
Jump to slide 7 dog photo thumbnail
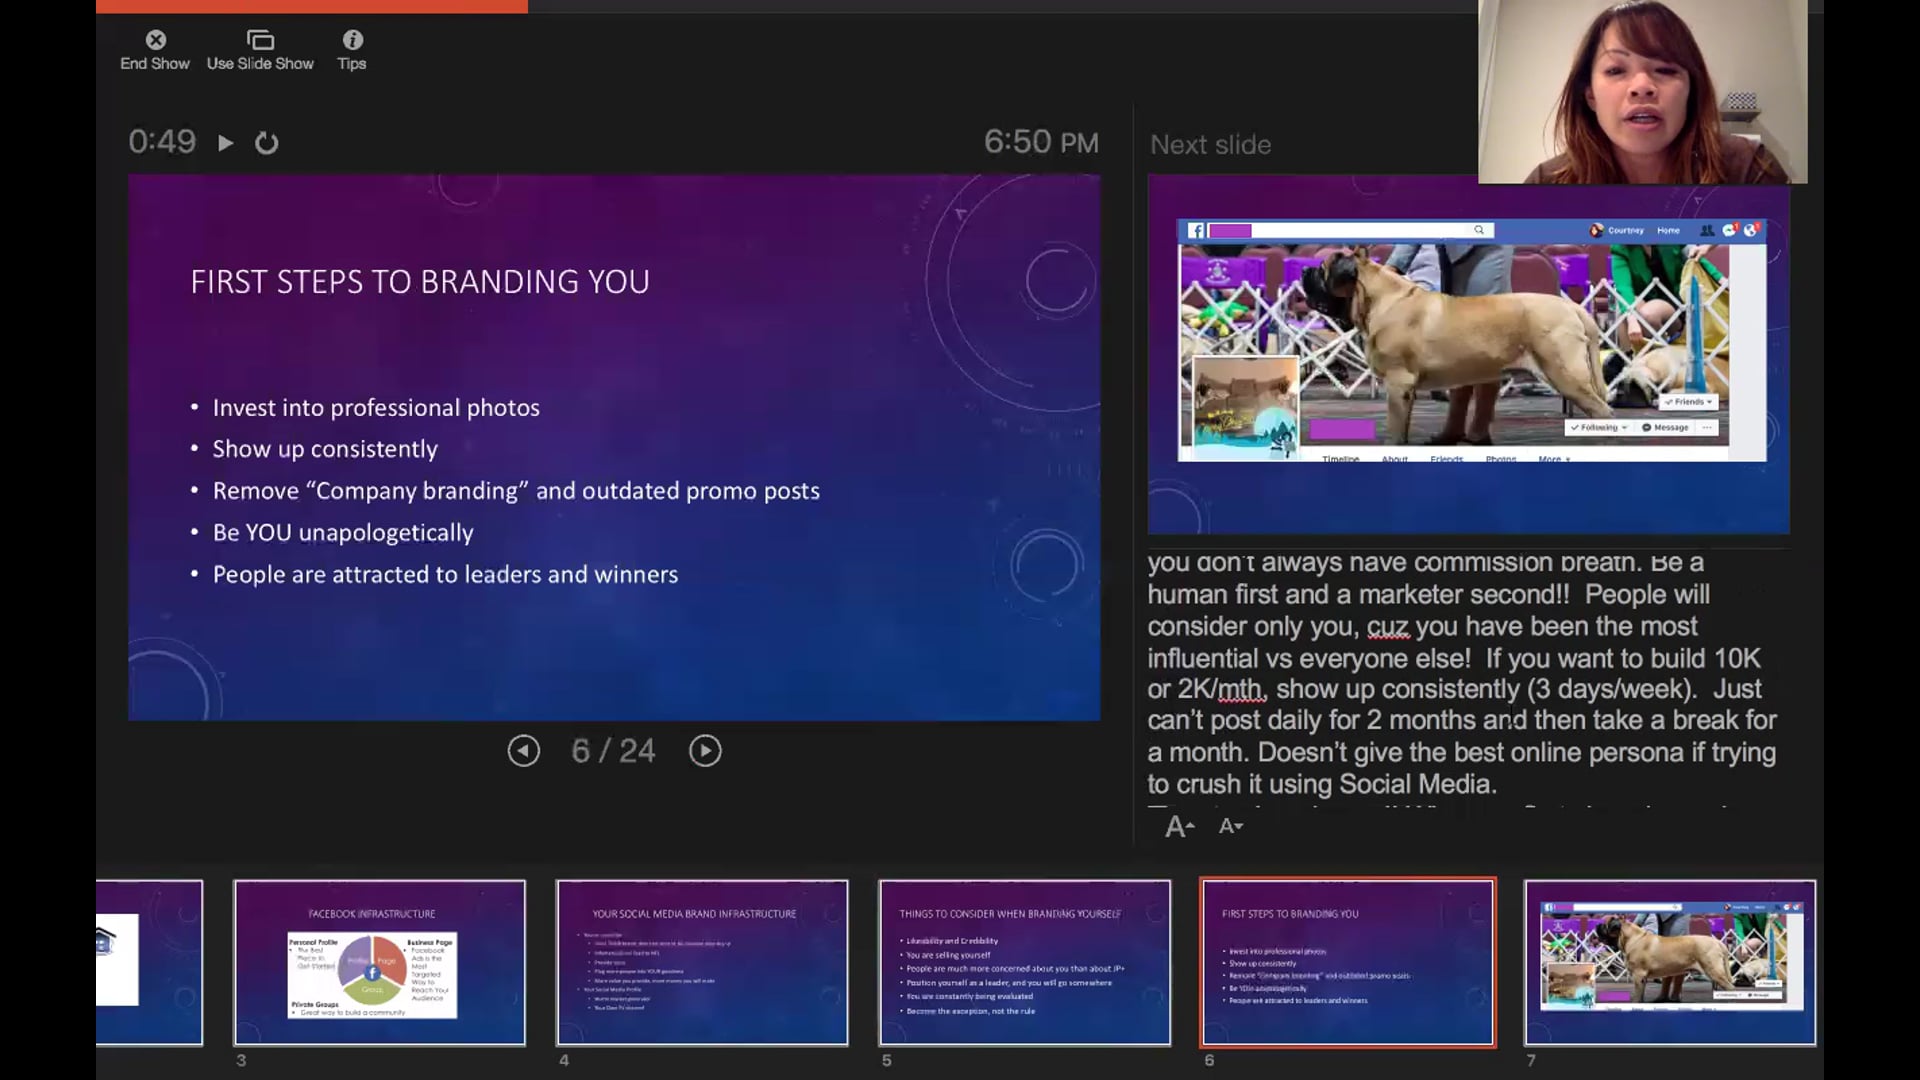(1669, 962)
